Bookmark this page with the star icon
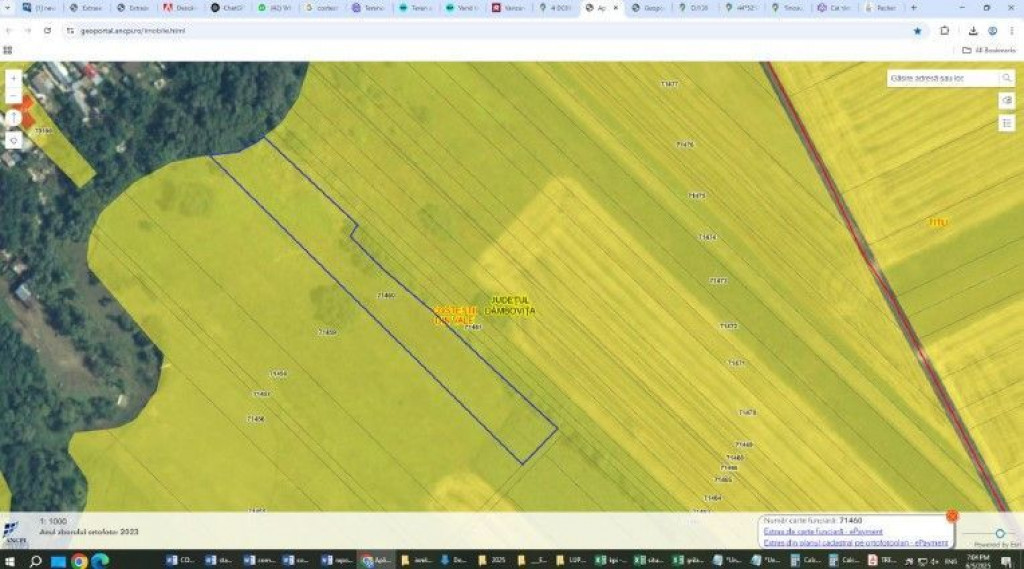1024x569 pixels. (x=917, y=31)
